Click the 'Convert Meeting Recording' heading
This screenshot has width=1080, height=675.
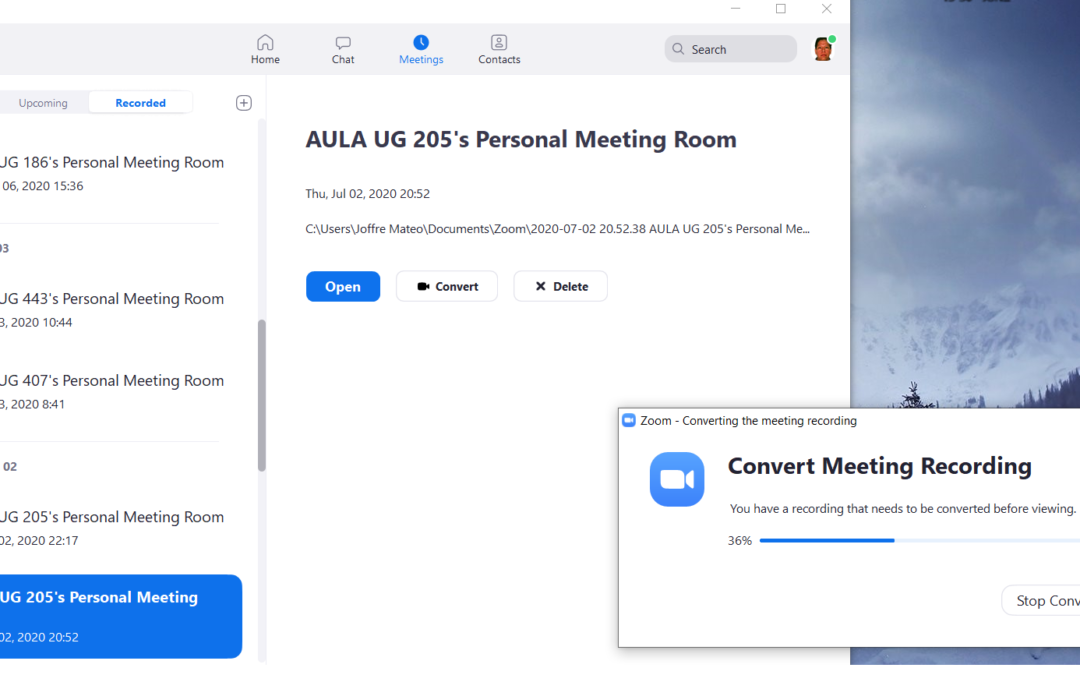tap(880, 466)
